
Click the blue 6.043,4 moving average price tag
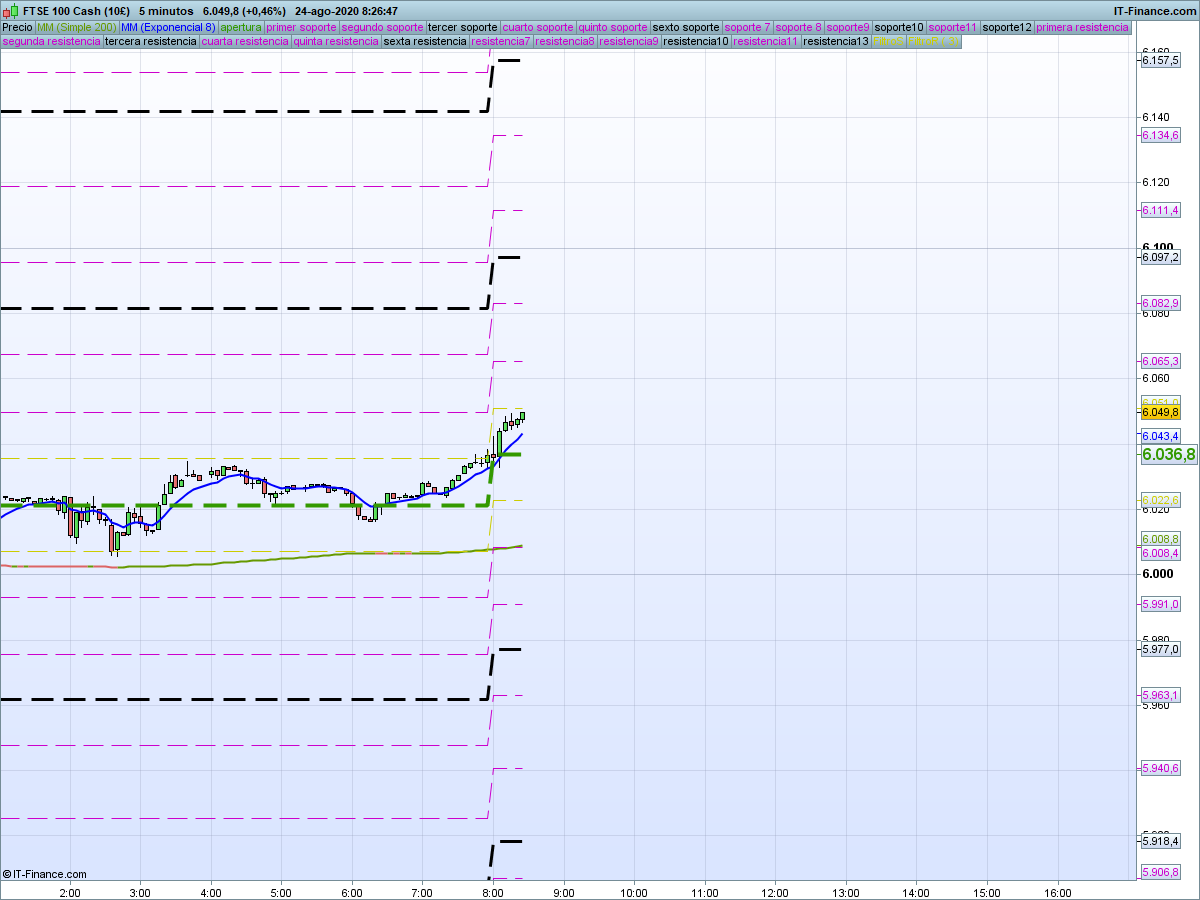(x=1160, y=436)
